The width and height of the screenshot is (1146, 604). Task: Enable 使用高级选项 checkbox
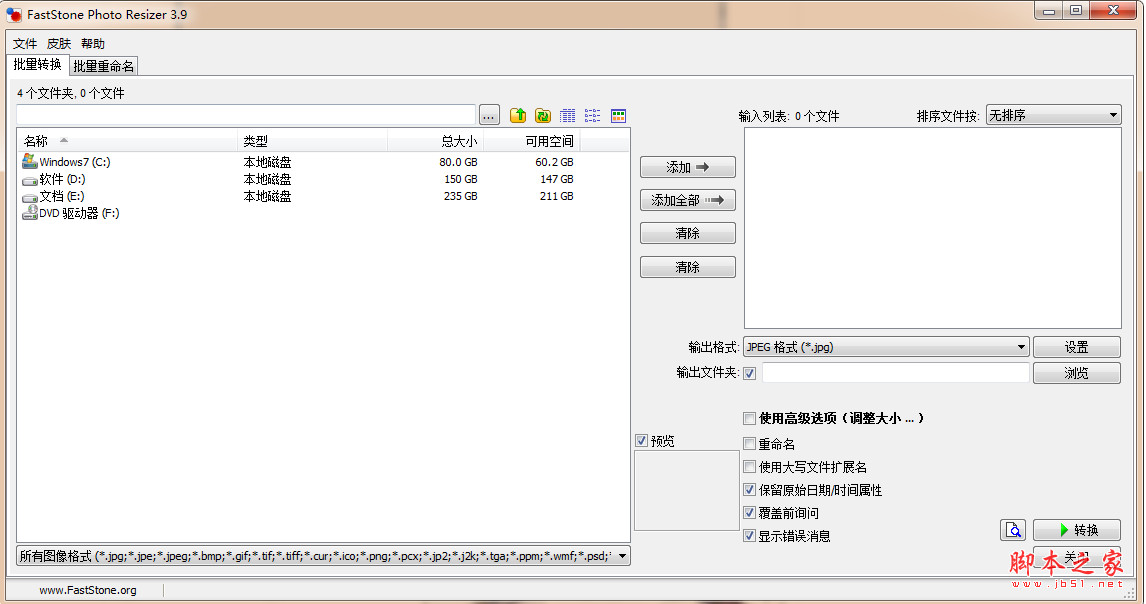(x=750, y=418)
